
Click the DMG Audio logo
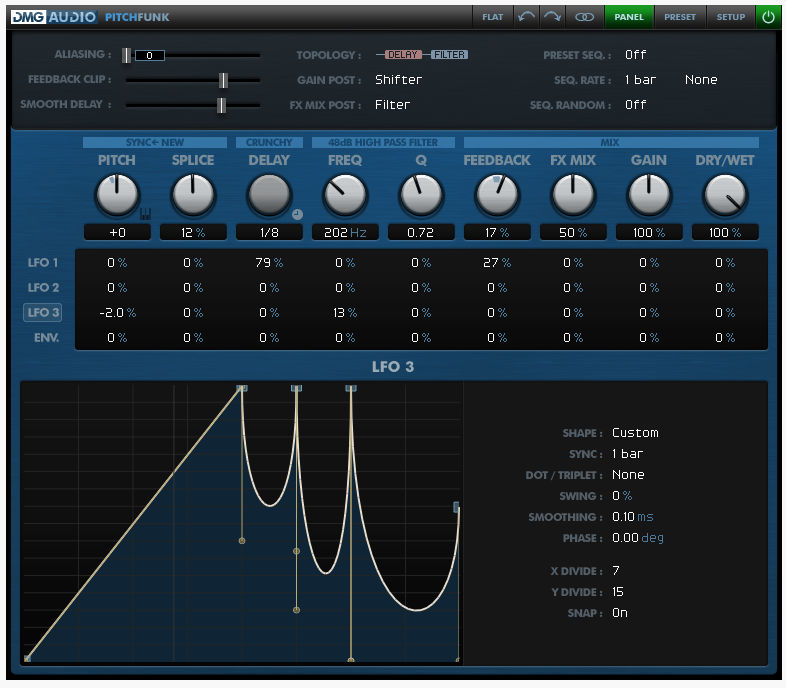(x=54, y=17)
